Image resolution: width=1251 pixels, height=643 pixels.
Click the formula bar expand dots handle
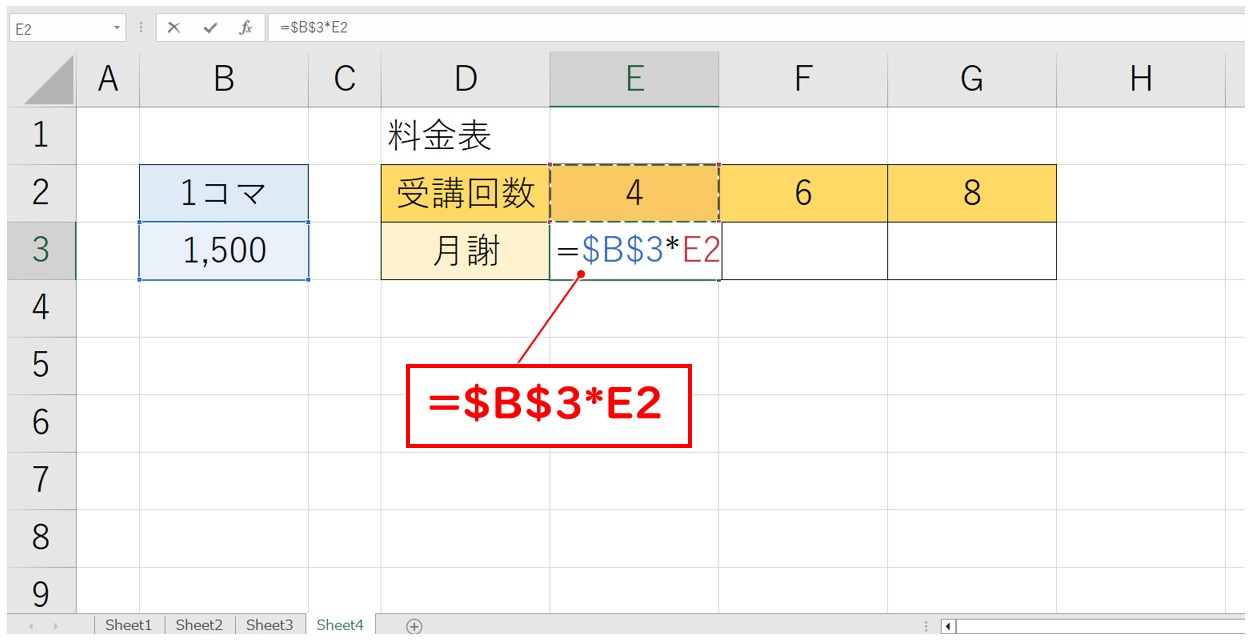pyautogui.click(x=141, y=28)
